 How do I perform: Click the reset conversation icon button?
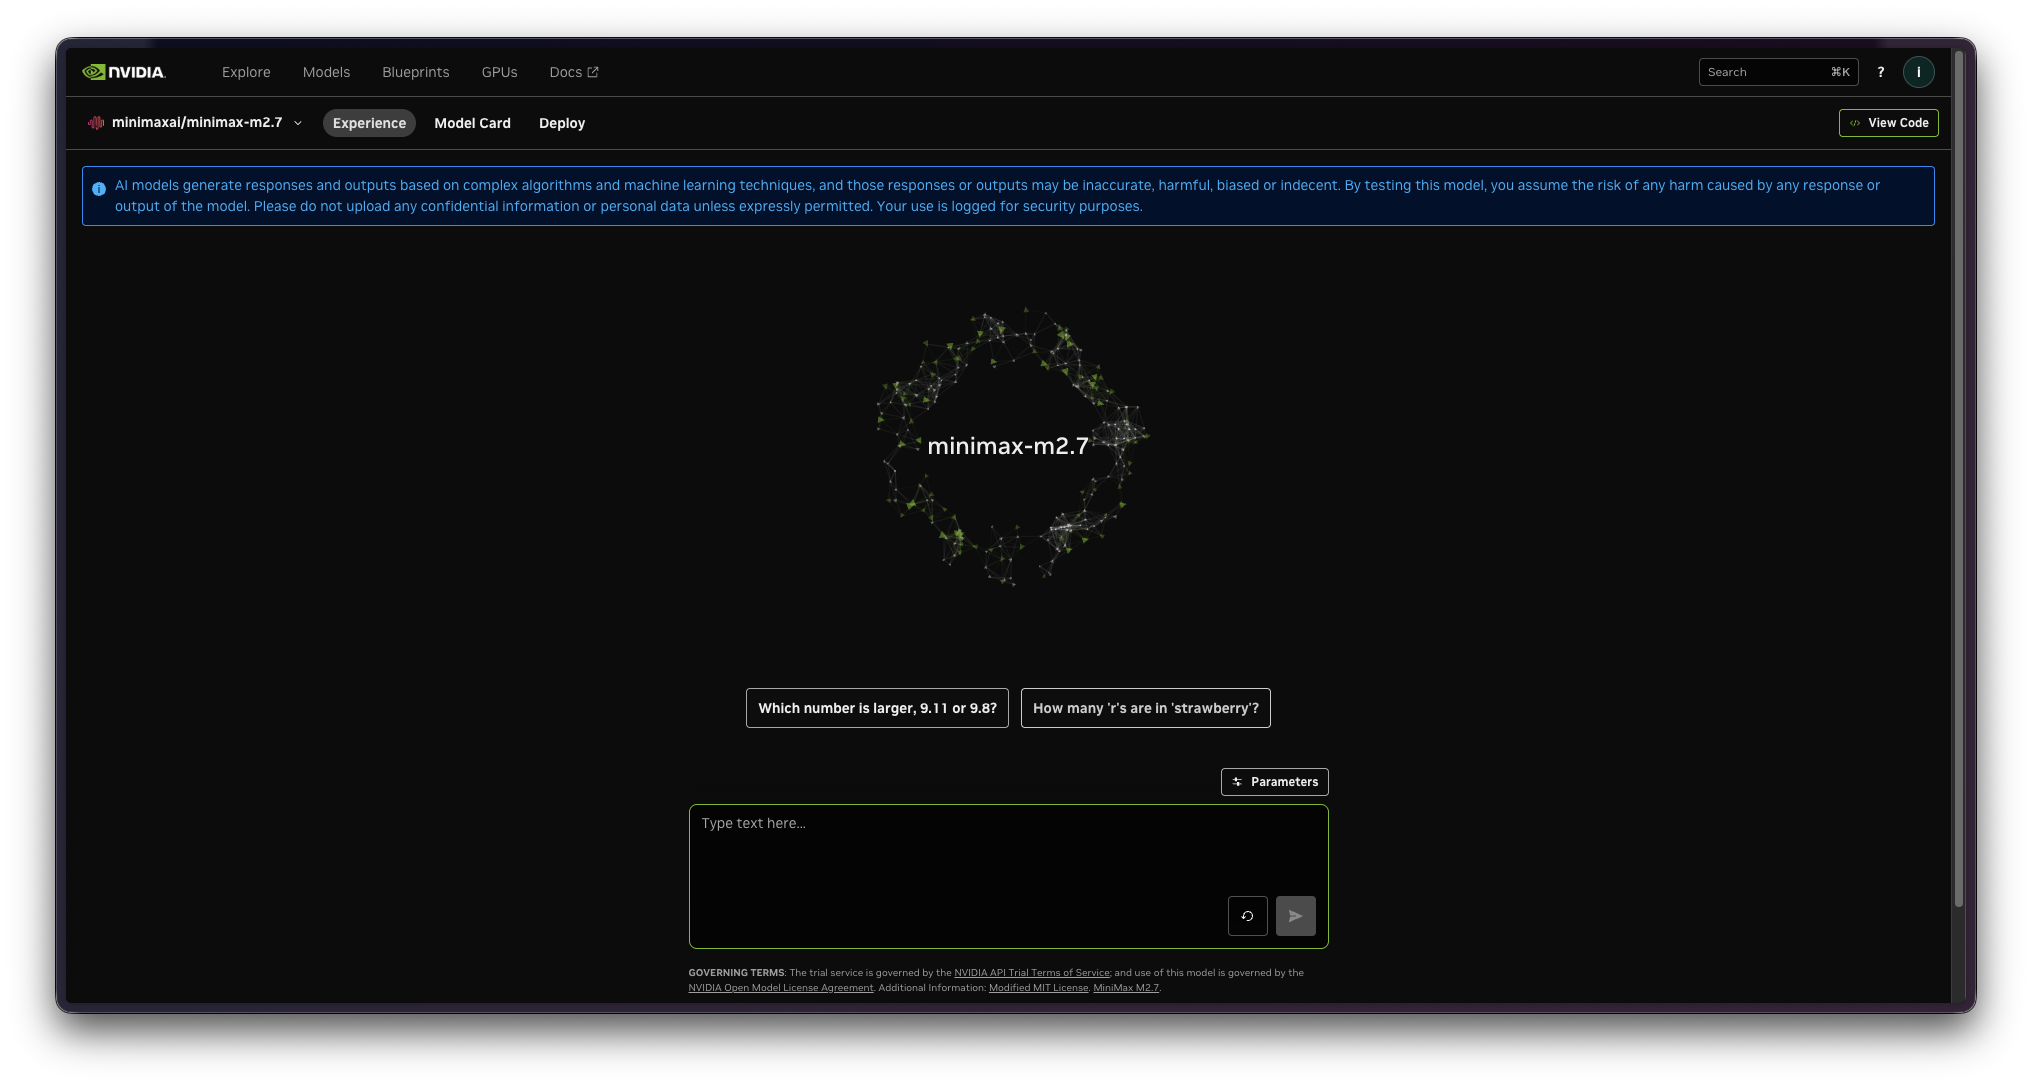click(x=1247, y=916)
